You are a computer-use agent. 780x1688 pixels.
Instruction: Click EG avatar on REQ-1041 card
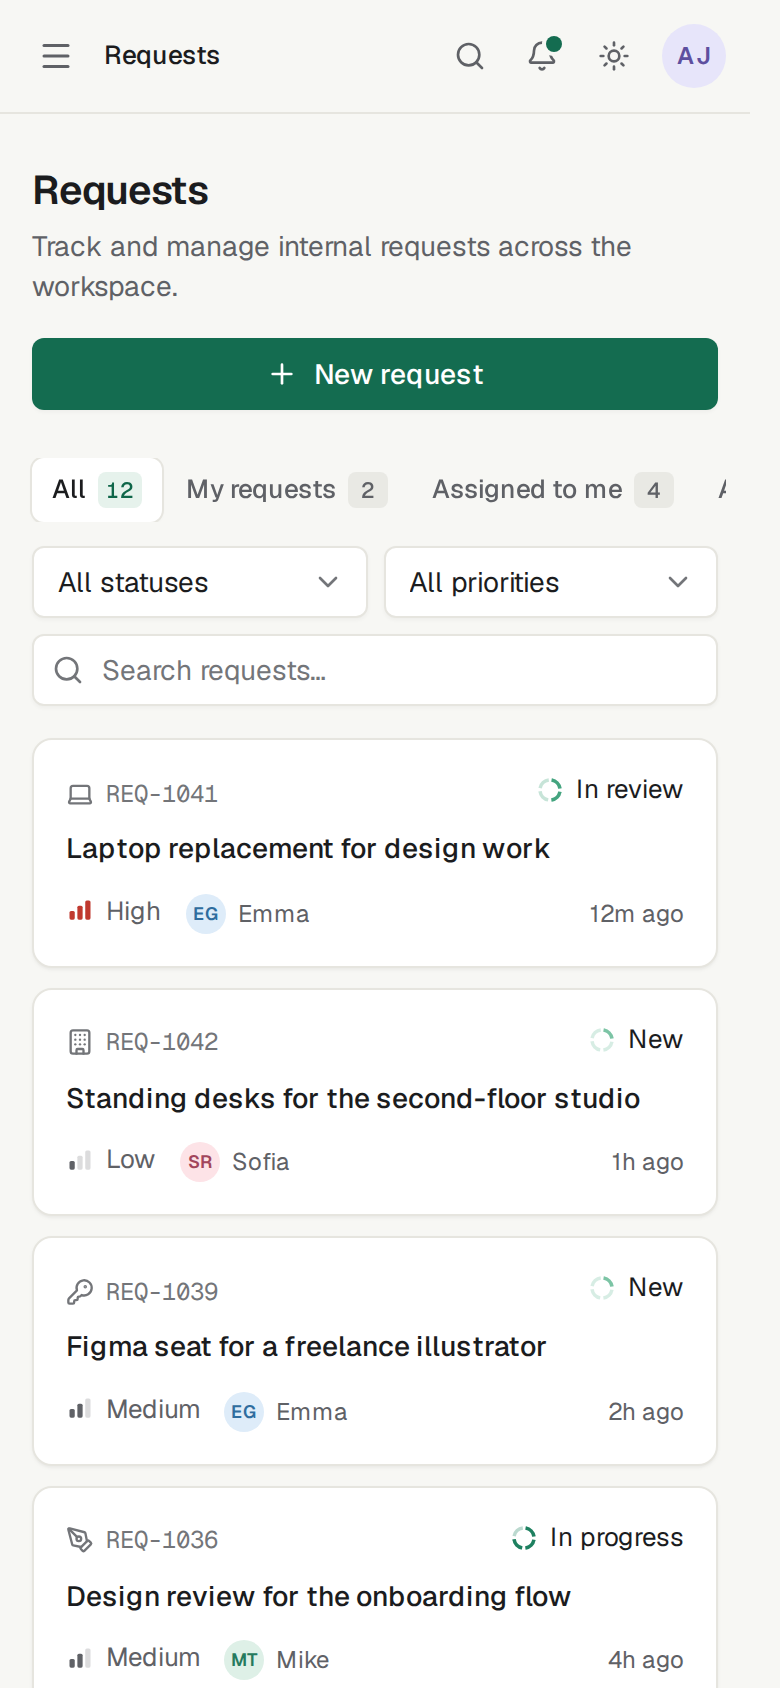tap(206, 914)
